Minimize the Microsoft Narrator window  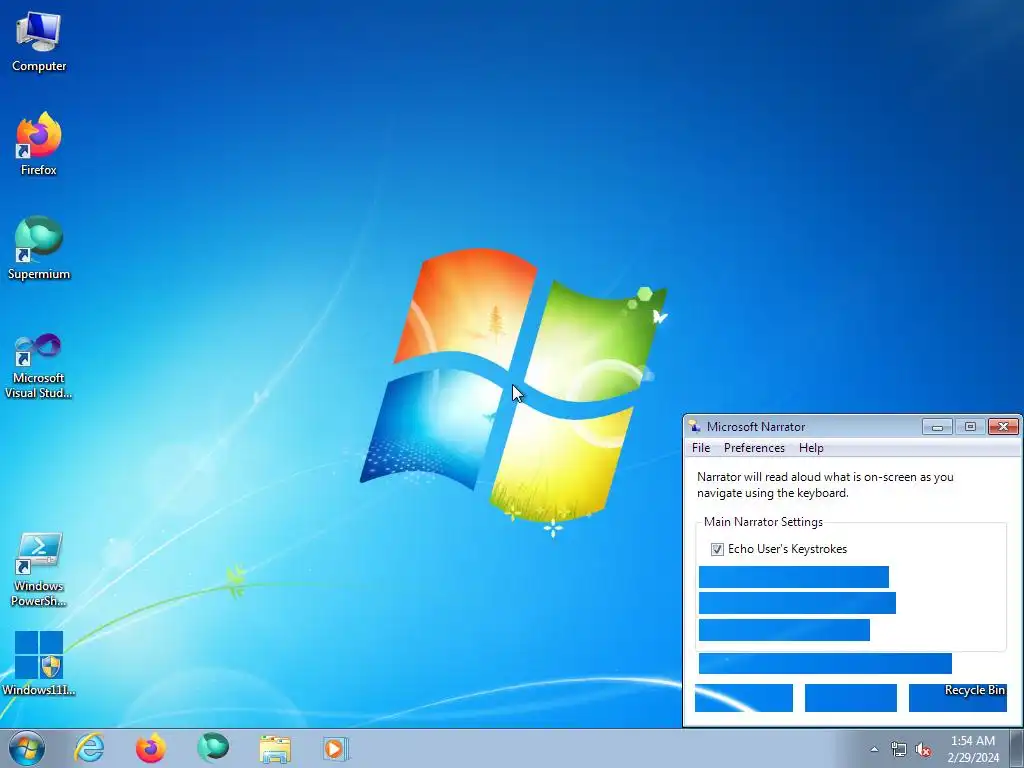click(937, 427)
